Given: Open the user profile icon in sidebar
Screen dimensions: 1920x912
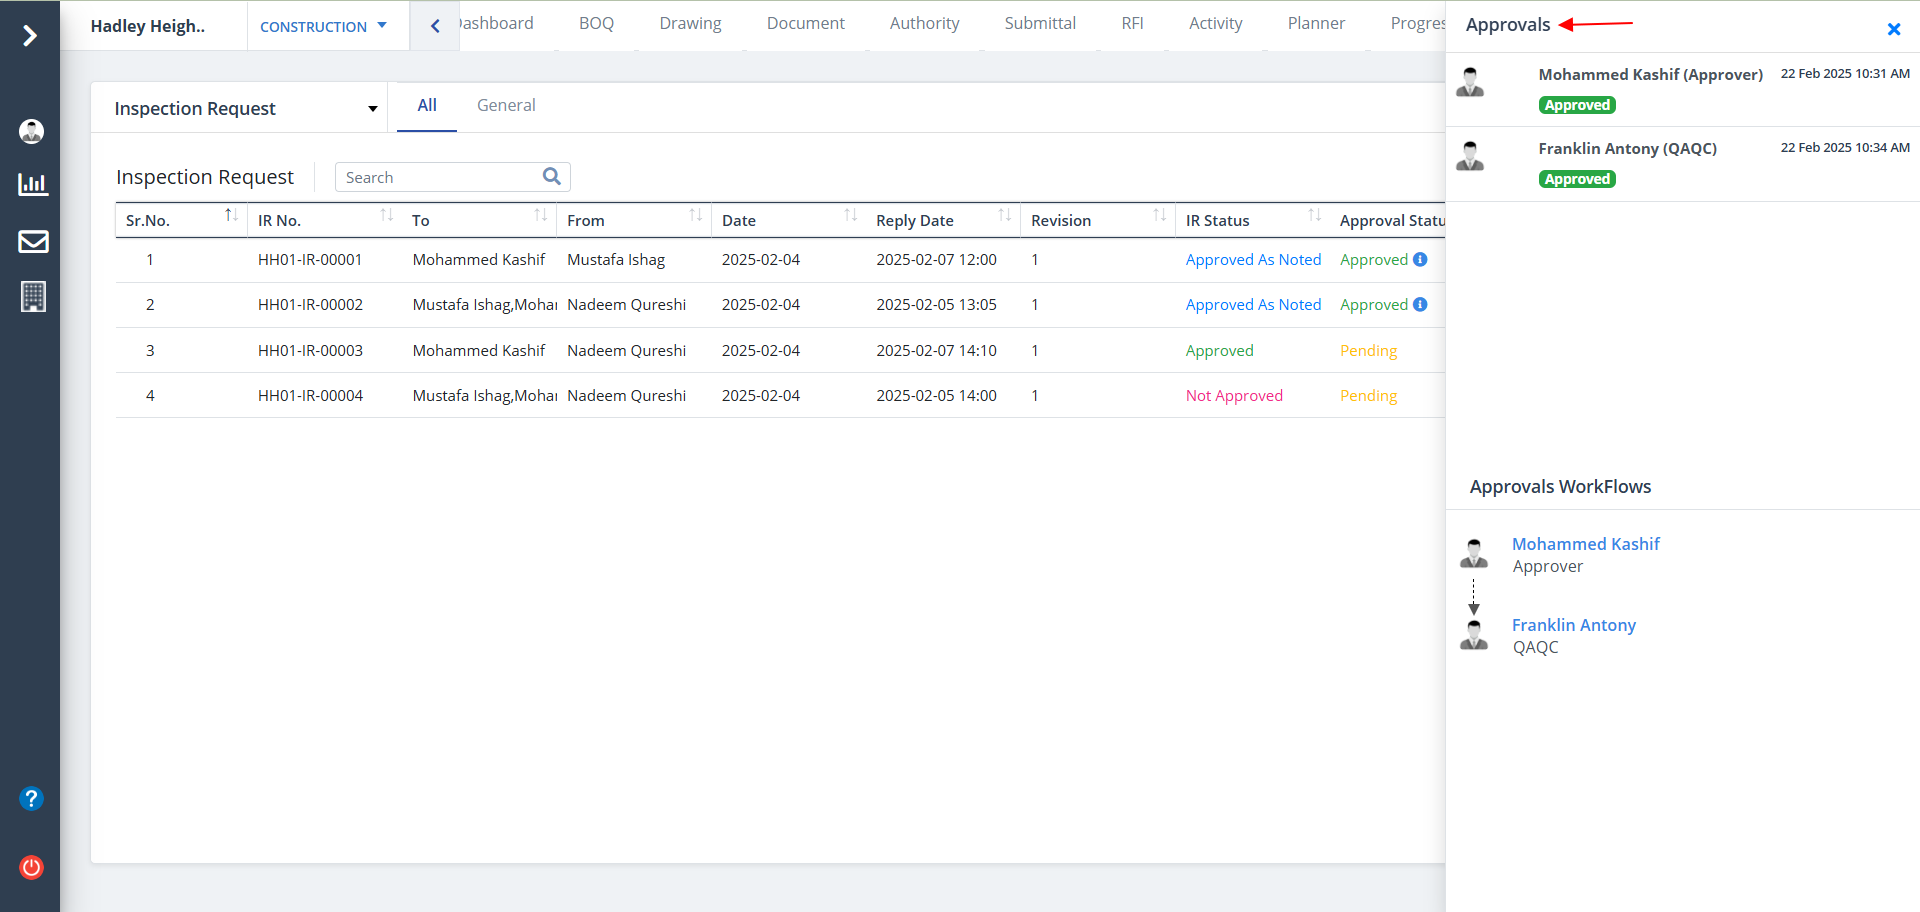Looking at the screenshot, I should click(32, 131).
